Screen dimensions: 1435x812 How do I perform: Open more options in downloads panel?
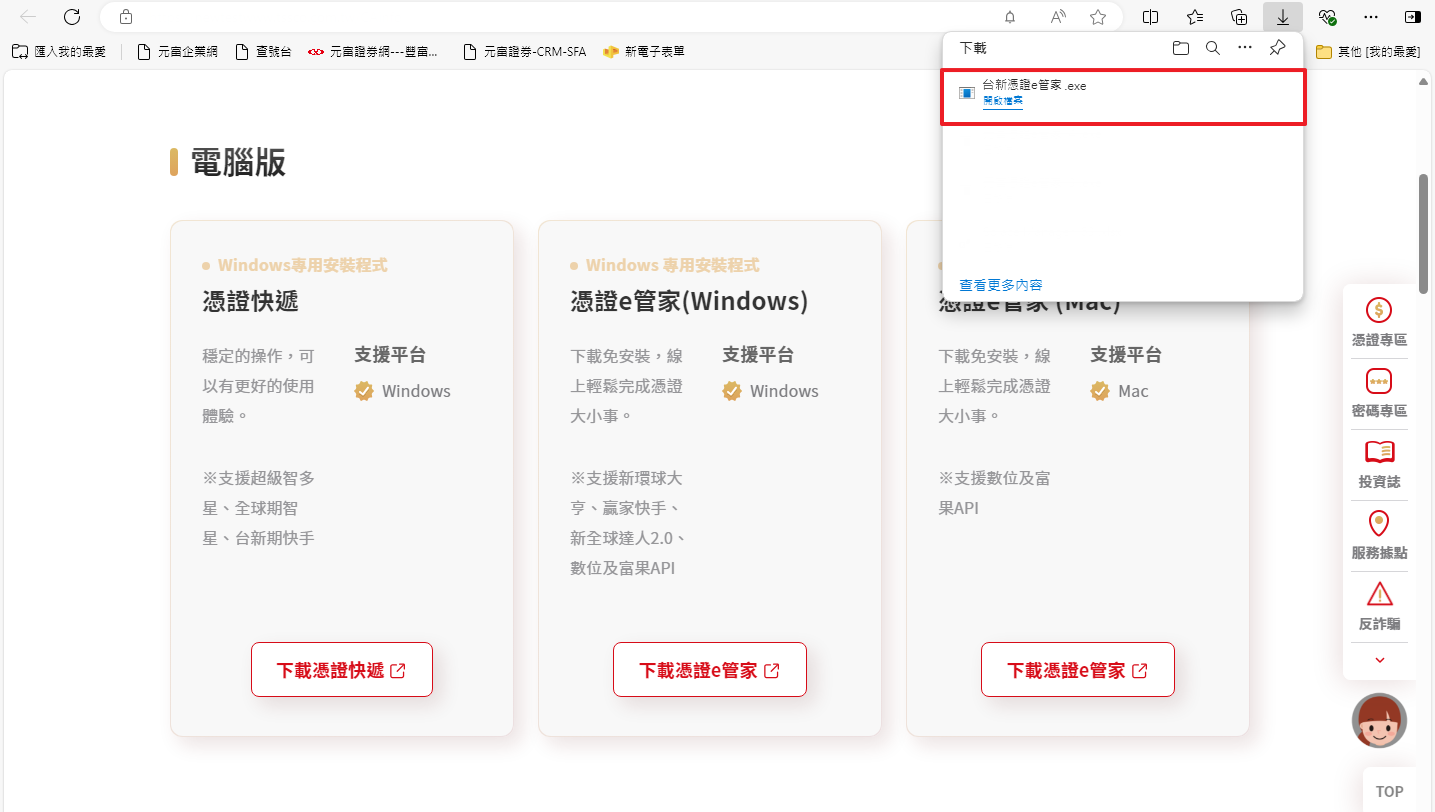click(1245, 48)
